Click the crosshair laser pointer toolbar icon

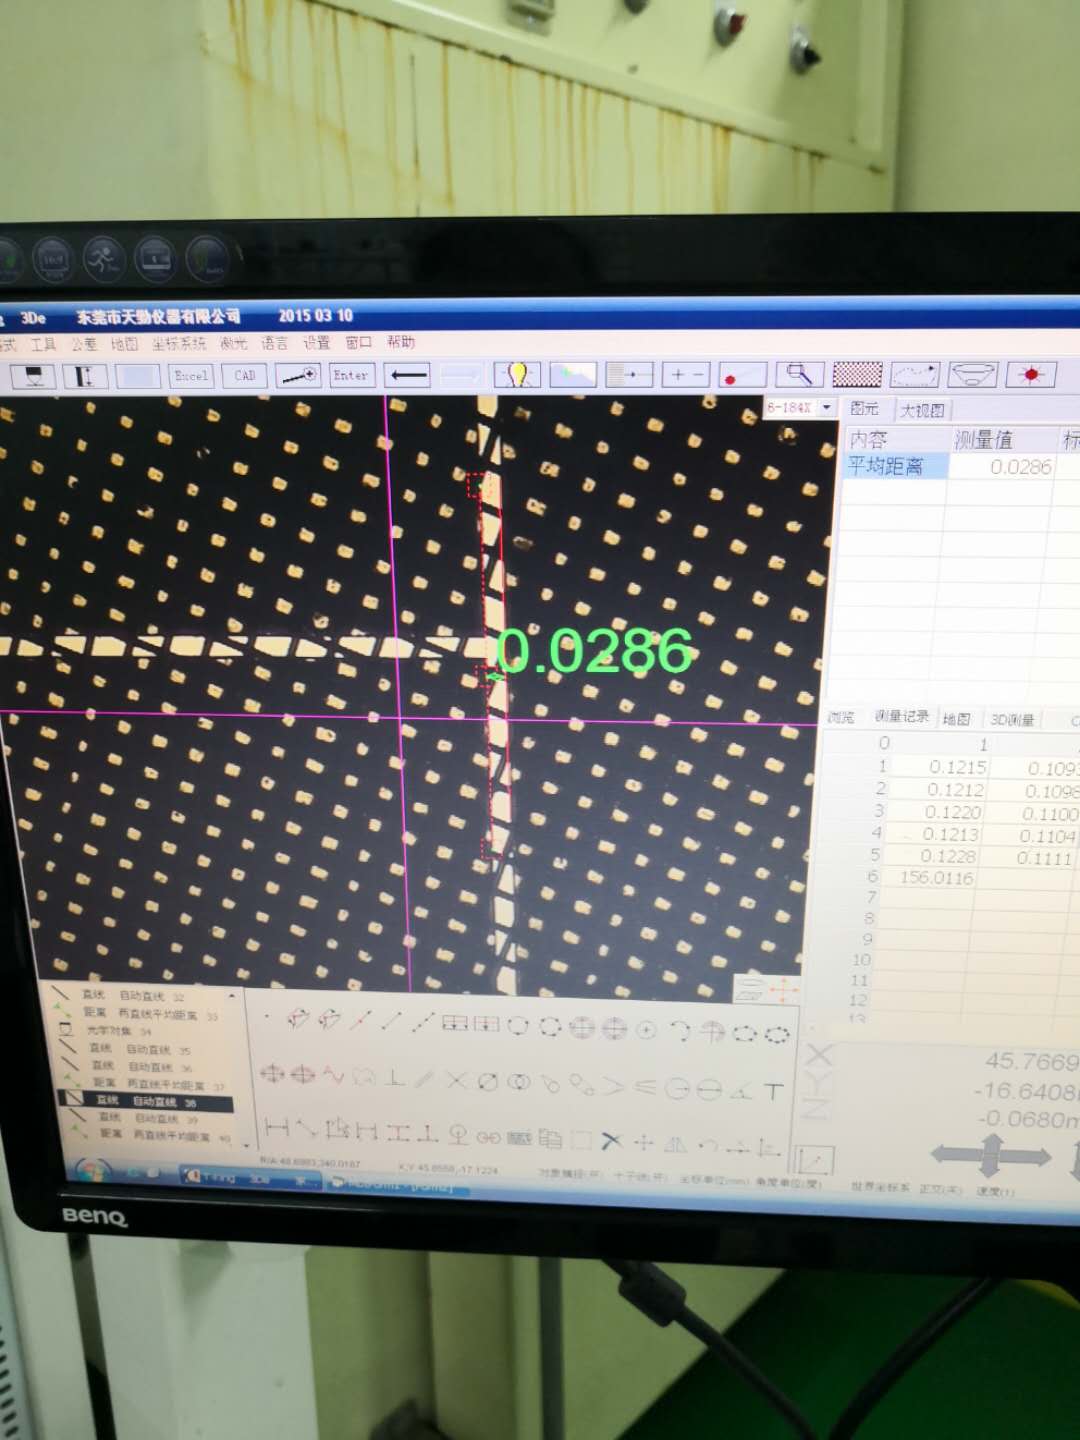[x=1030, y=373]
